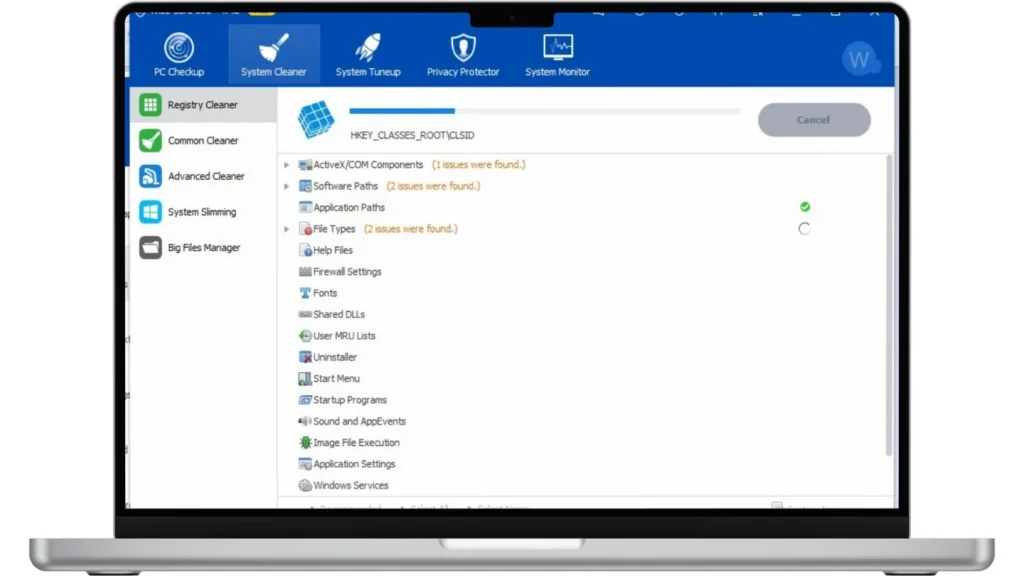Cancel the running registry scan
Image resolution: width=1024 pixels, height=576 pixels.
[x=813, y=120]
